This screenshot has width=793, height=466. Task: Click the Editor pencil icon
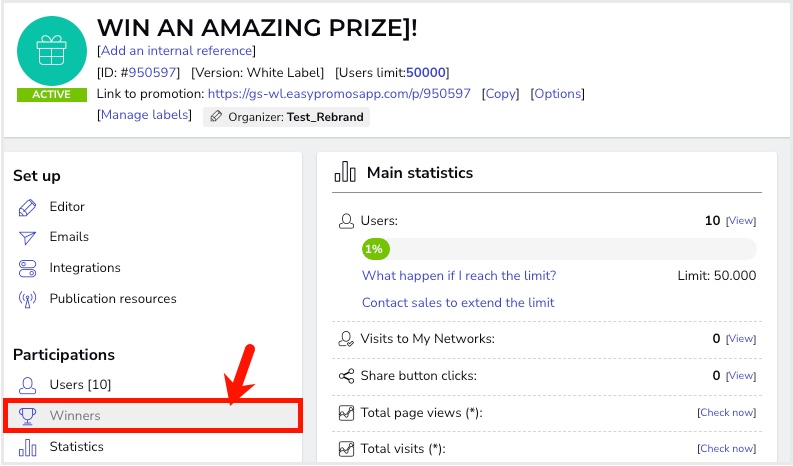point(28,207)
